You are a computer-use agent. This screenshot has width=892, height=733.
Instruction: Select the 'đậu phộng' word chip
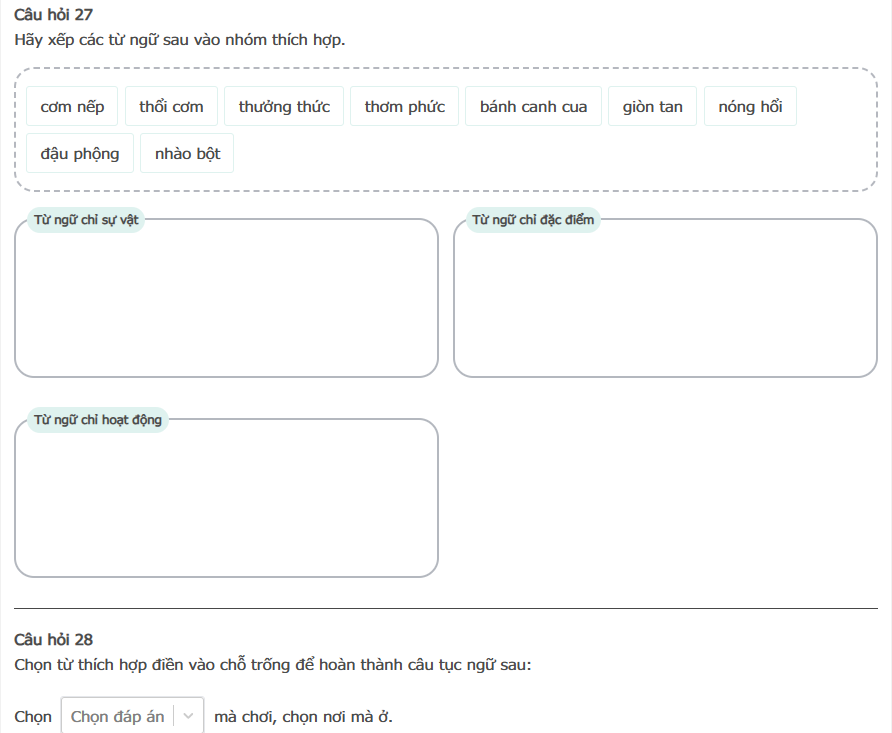(x=80, y=154)
